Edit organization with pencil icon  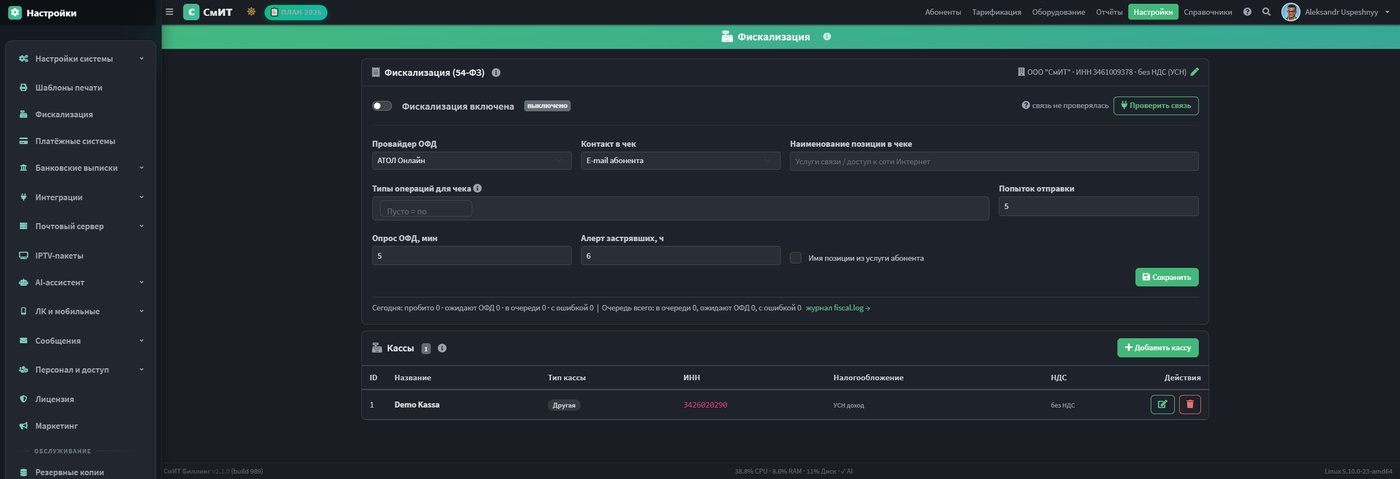pyautogui.click(x=1194, y=72)
